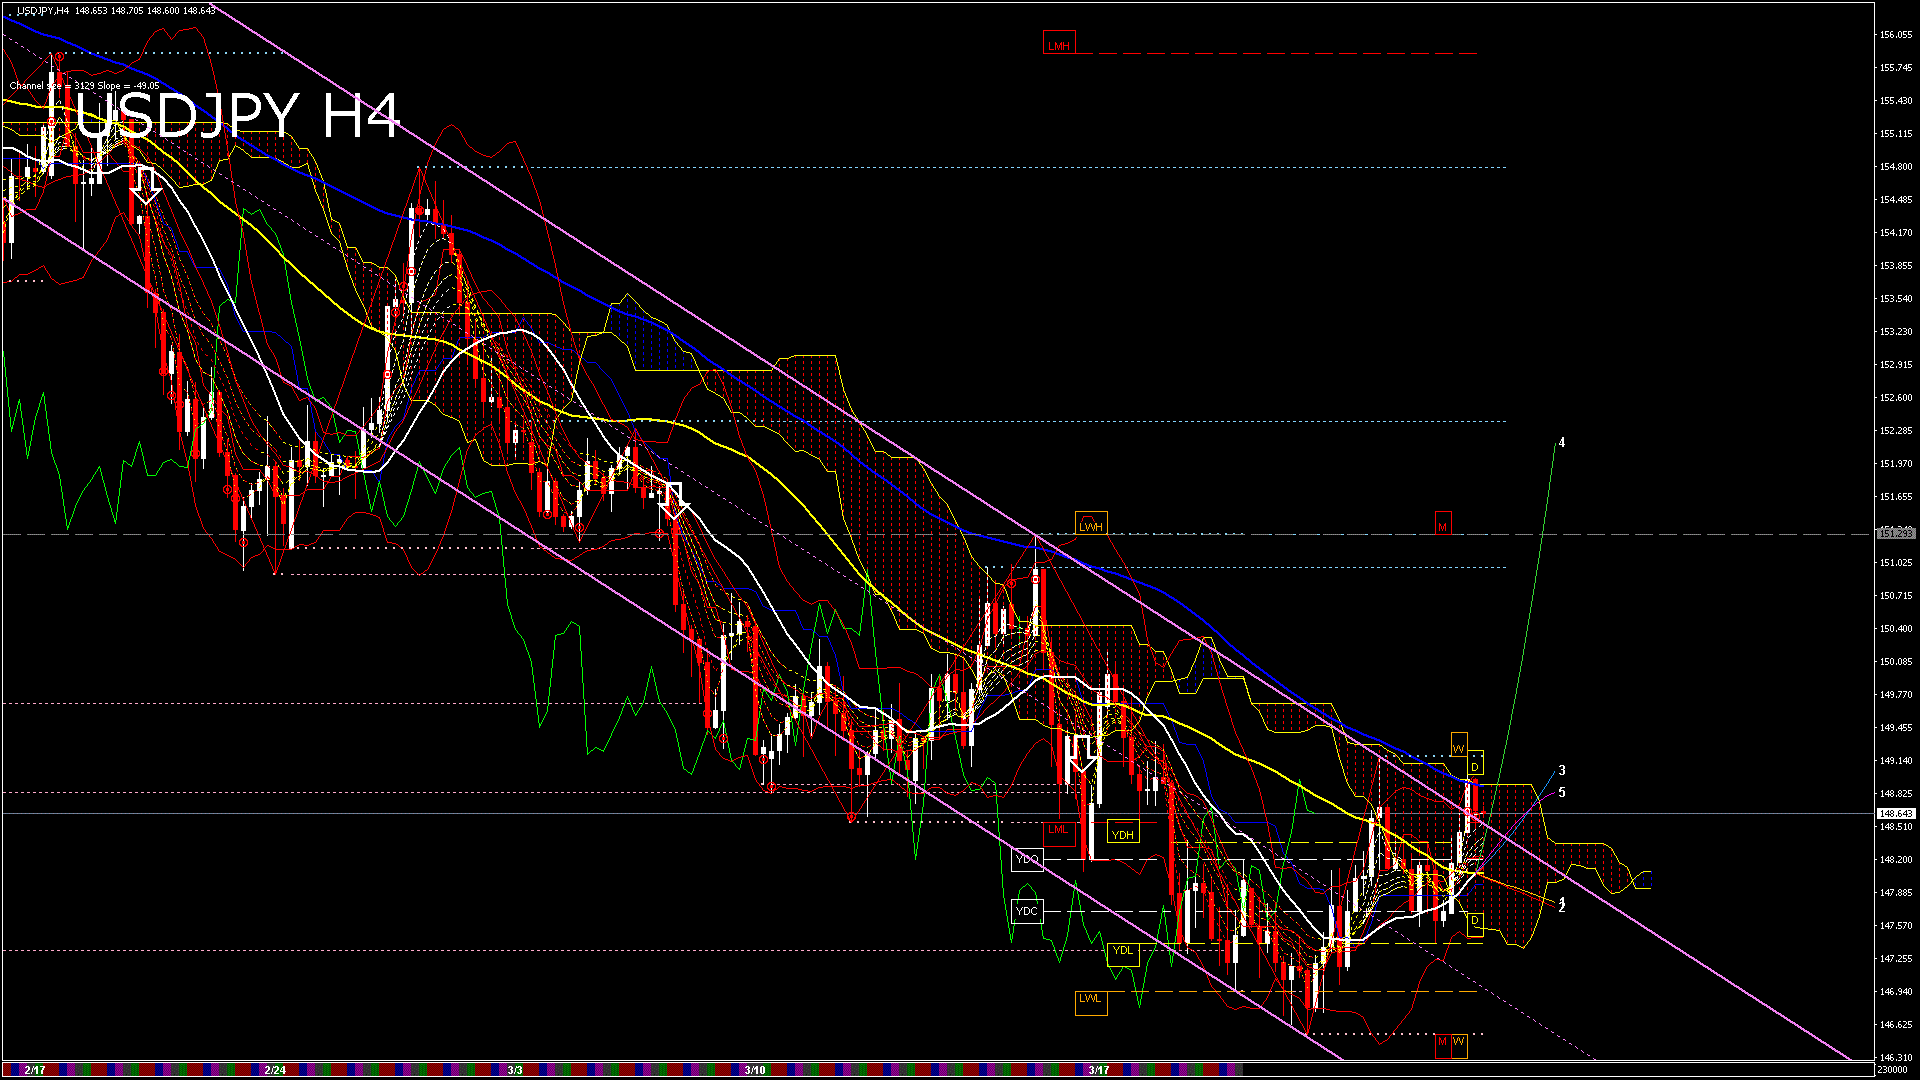The height and width of the screenshot is (1080, 1920).
Task: Click projection label 5 on the purple line
Action: 1562,793
